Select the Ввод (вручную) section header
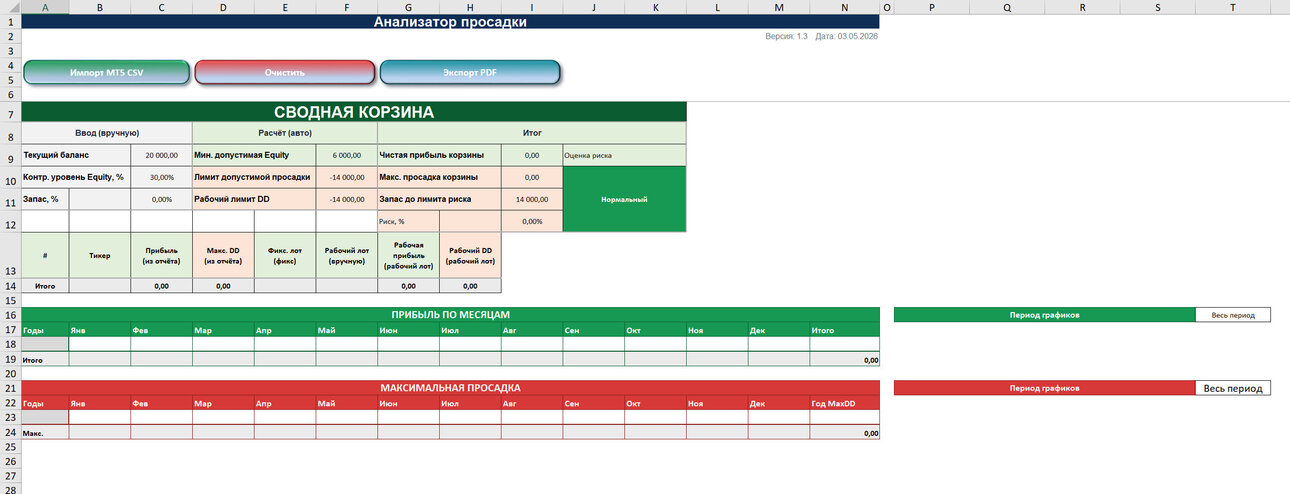This screenshot has height=494, width=1290. 106,133
